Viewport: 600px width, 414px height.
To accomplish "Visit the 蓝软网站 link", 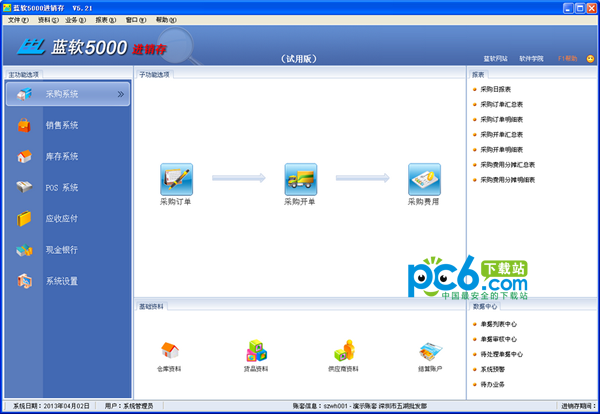I will pyautogui.click(x=496, y=59).
